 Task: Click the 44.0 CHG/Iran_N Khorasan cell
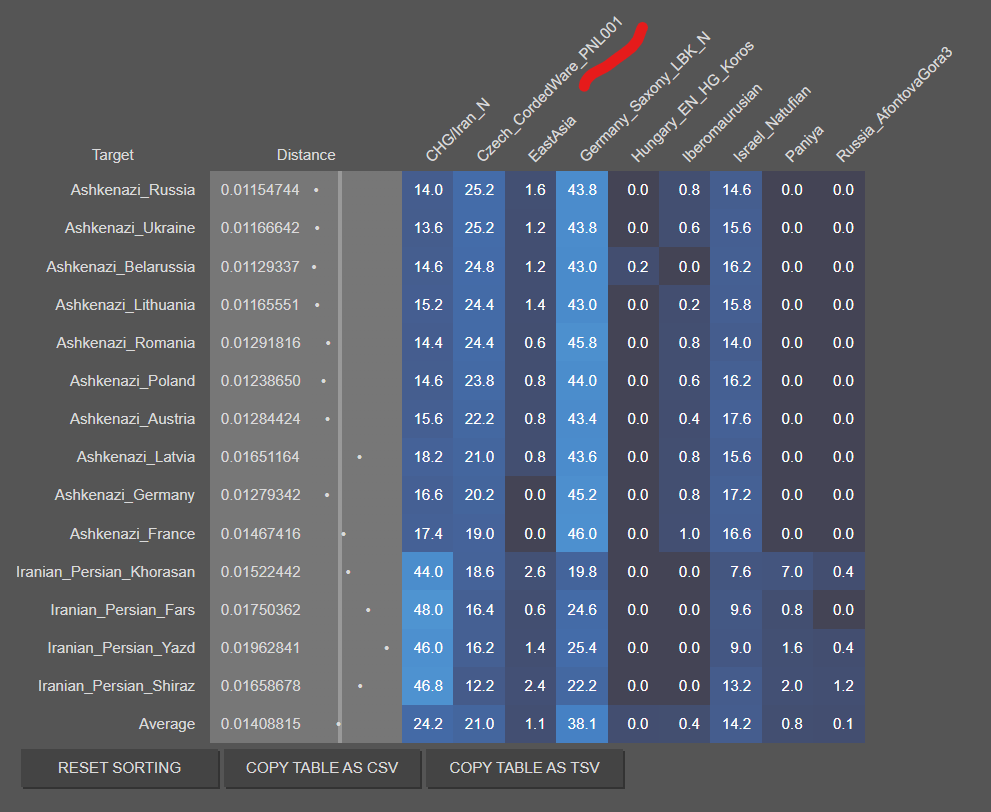pyautogui.click(x=428, y=572)
